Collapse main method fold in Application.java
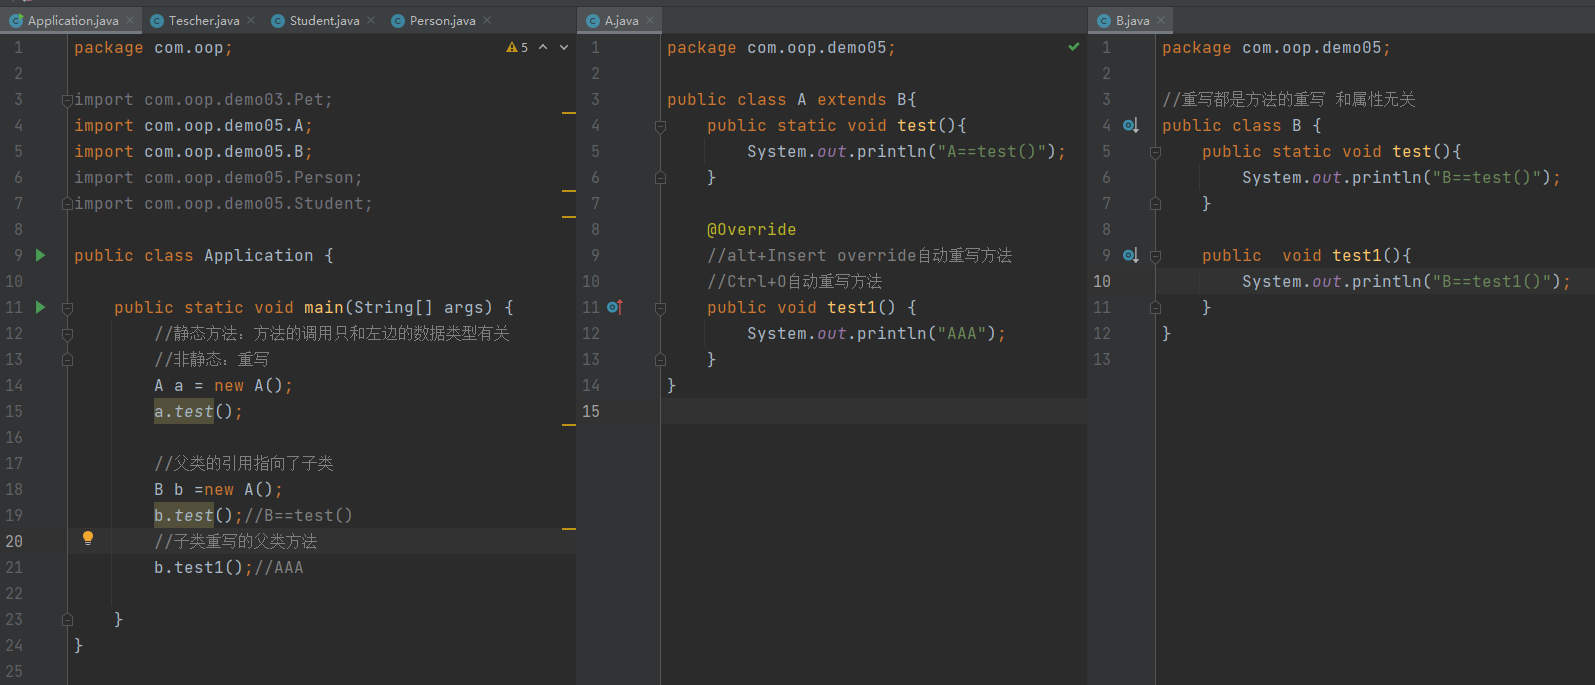 pos(67,308)
